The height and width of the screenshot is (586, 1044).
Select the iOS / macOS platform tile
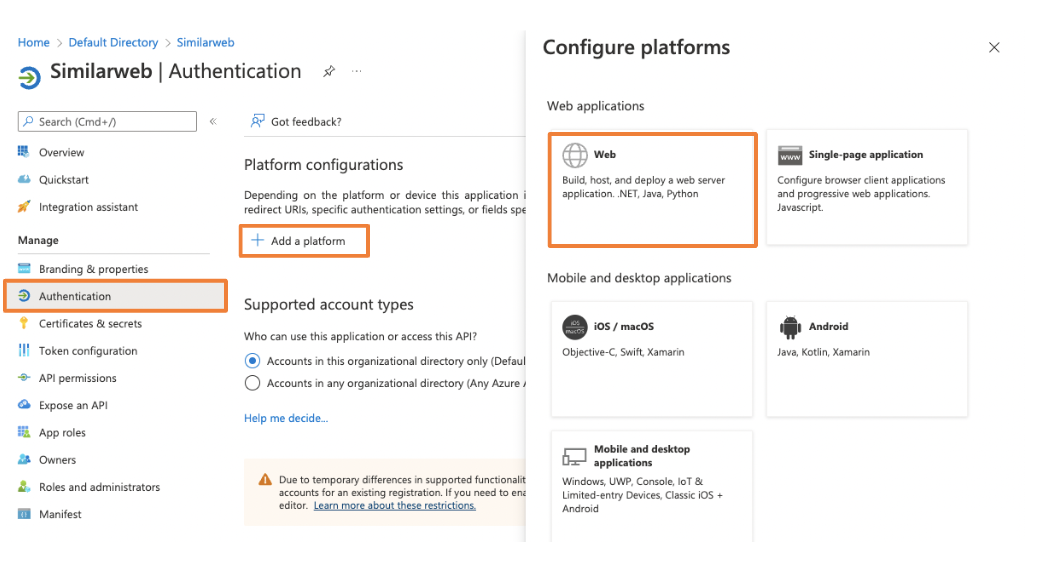click(x=652, y=358)
